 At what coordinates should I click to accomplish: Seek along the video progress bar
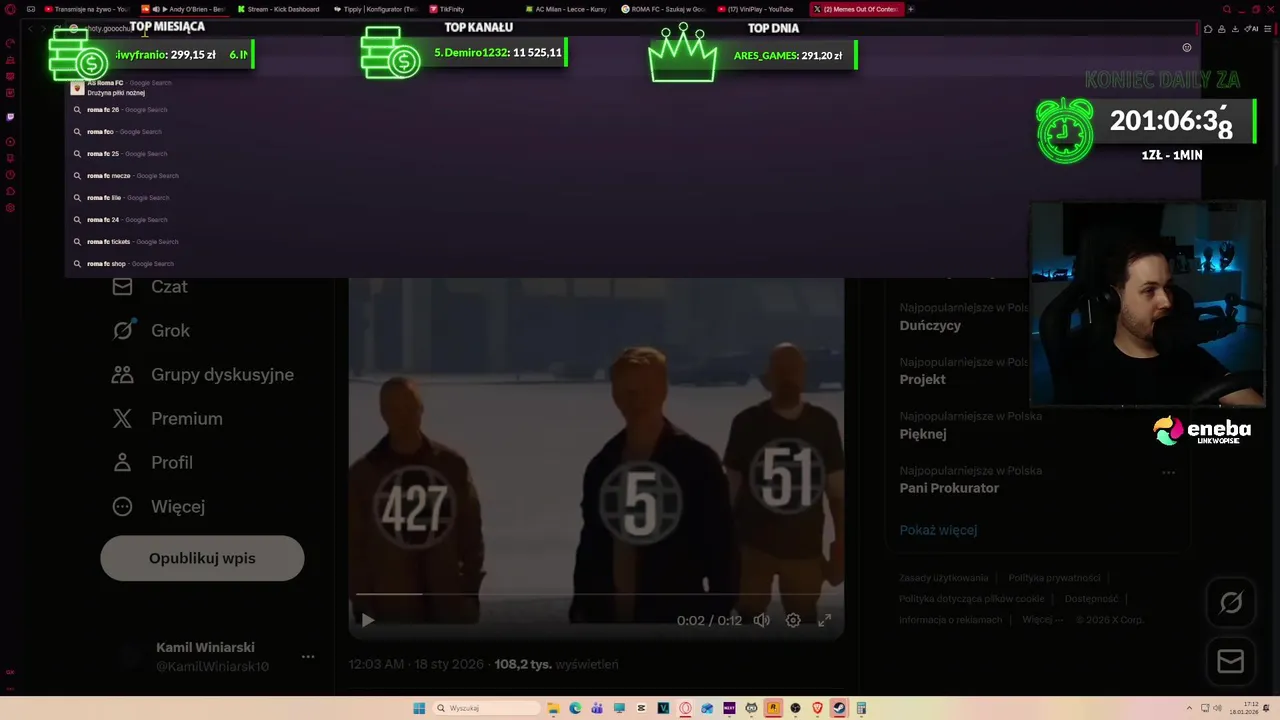click(595, 594)
